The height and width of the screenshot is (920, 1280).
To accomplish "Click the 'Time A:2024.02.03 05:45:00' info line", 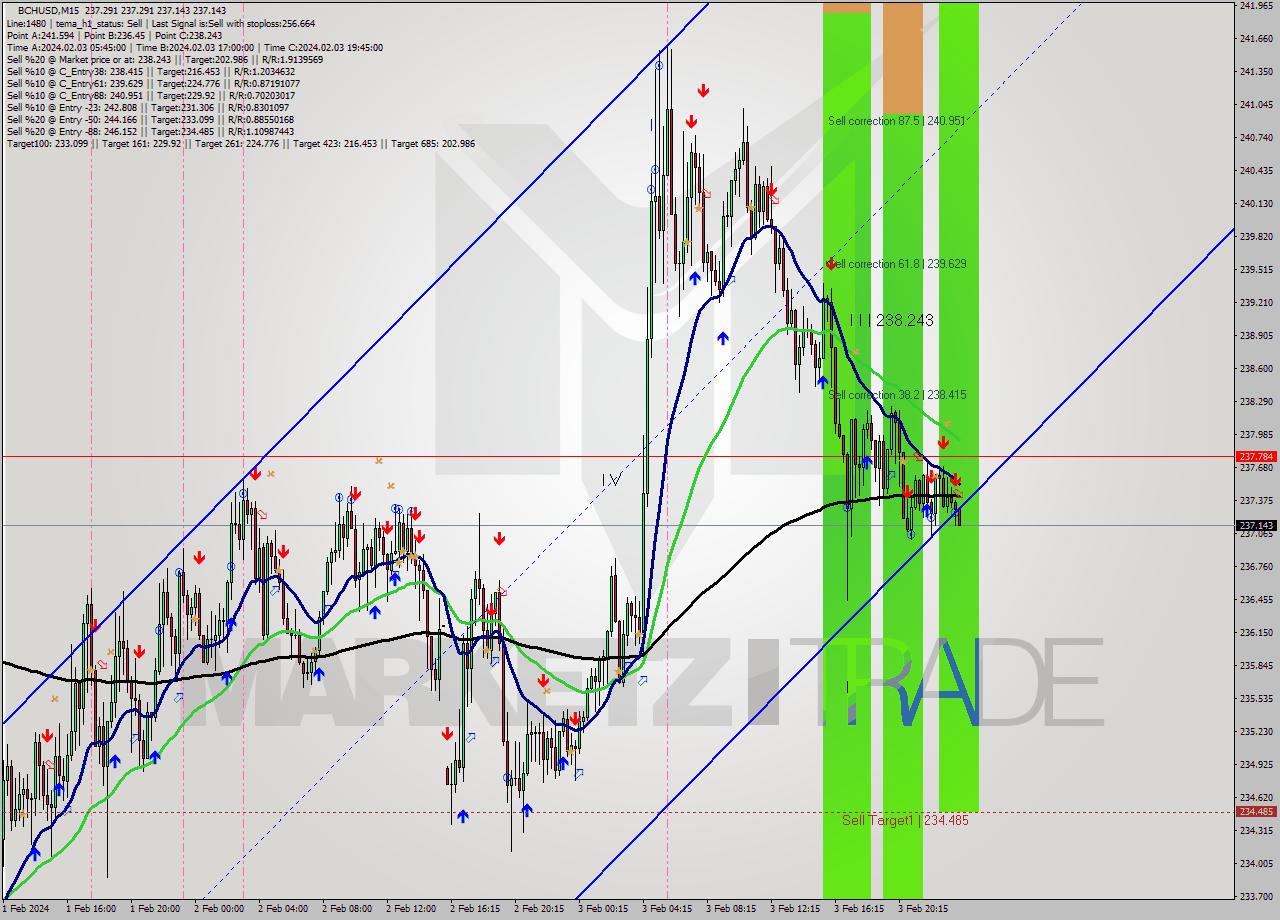I will [x=194, y=47].
